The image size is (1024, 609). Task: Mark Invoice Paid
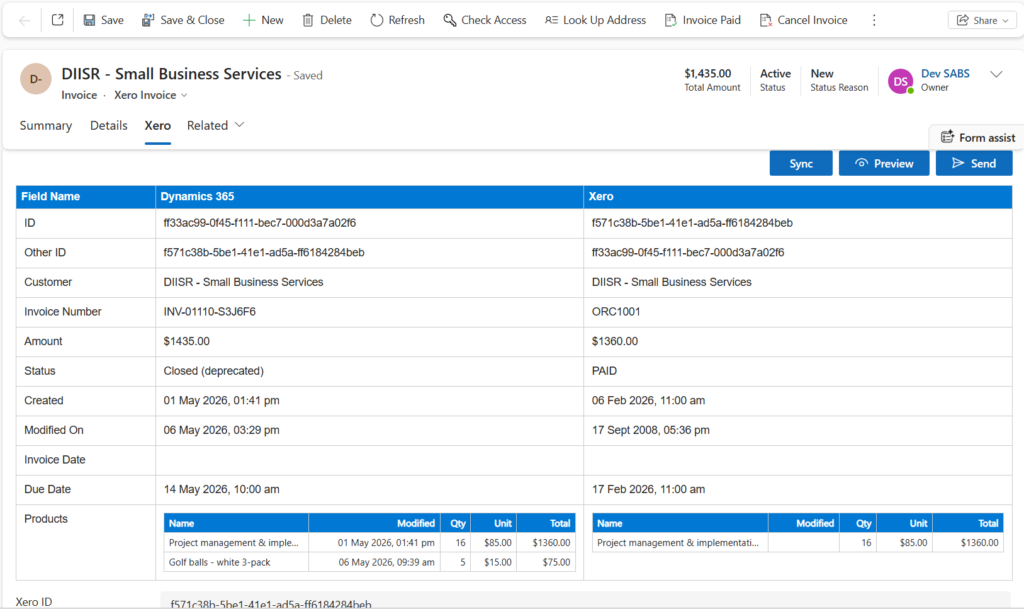point(703,20)
